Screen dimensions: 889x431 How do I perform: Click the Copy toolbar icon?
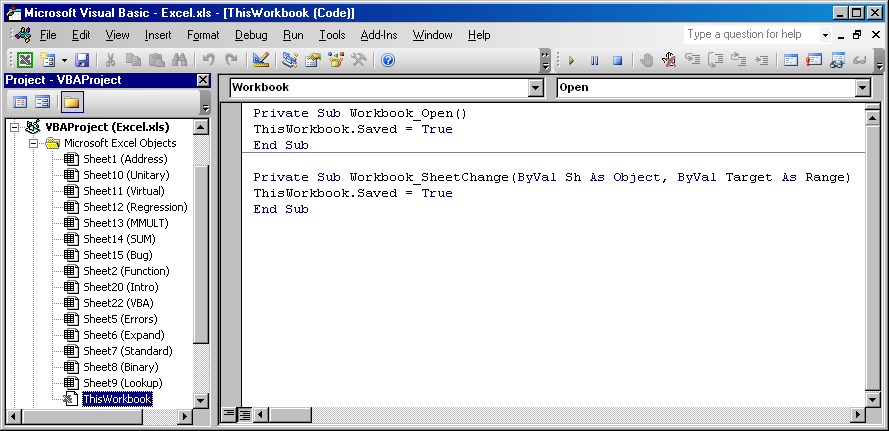click(133, 60)
